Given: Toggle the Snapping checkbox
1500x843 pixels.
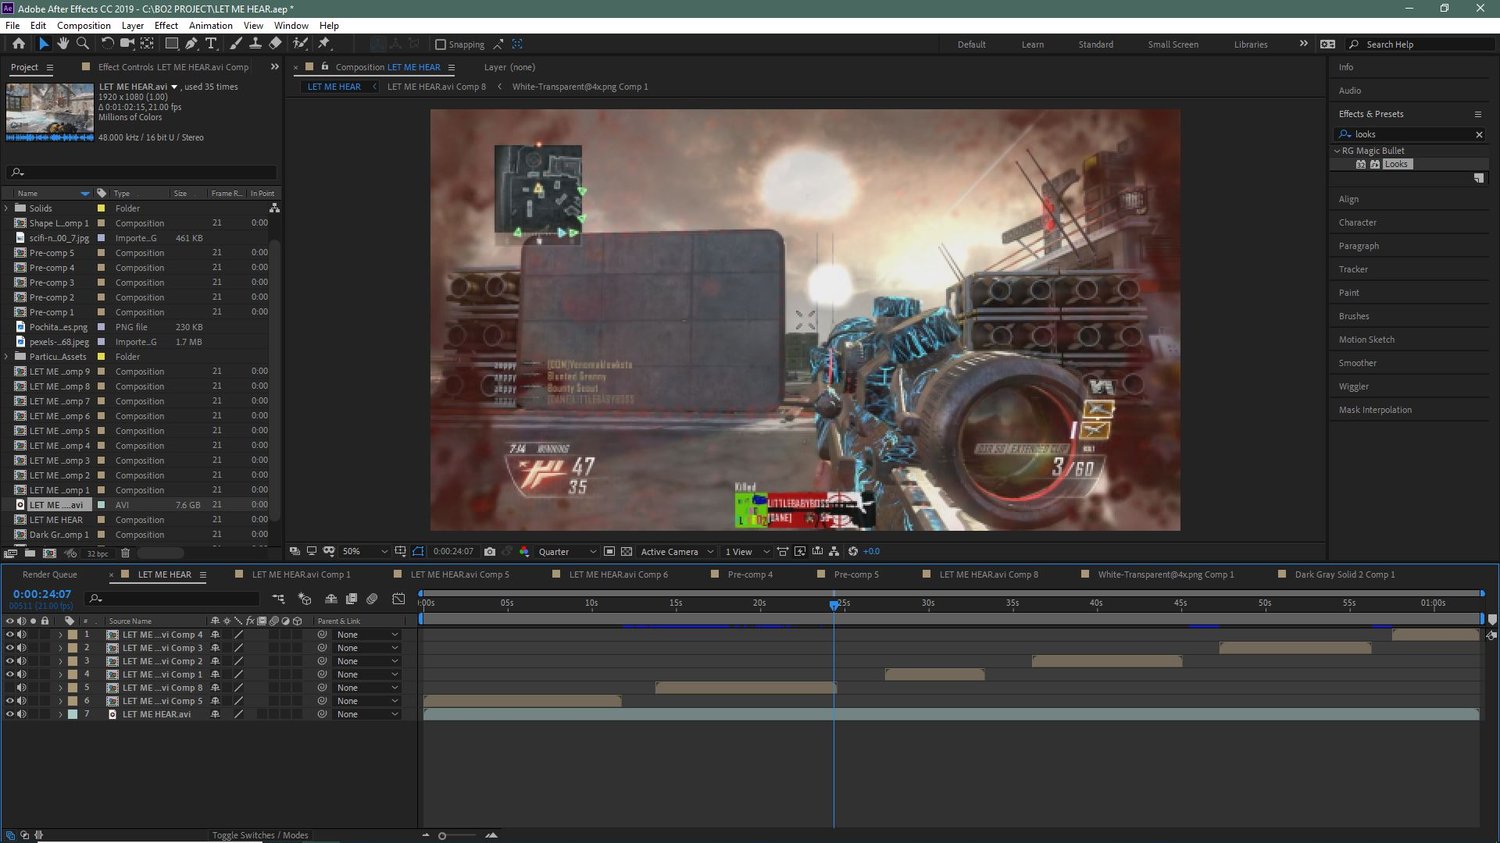Looking at the screenshot, I should coord(440,44).
